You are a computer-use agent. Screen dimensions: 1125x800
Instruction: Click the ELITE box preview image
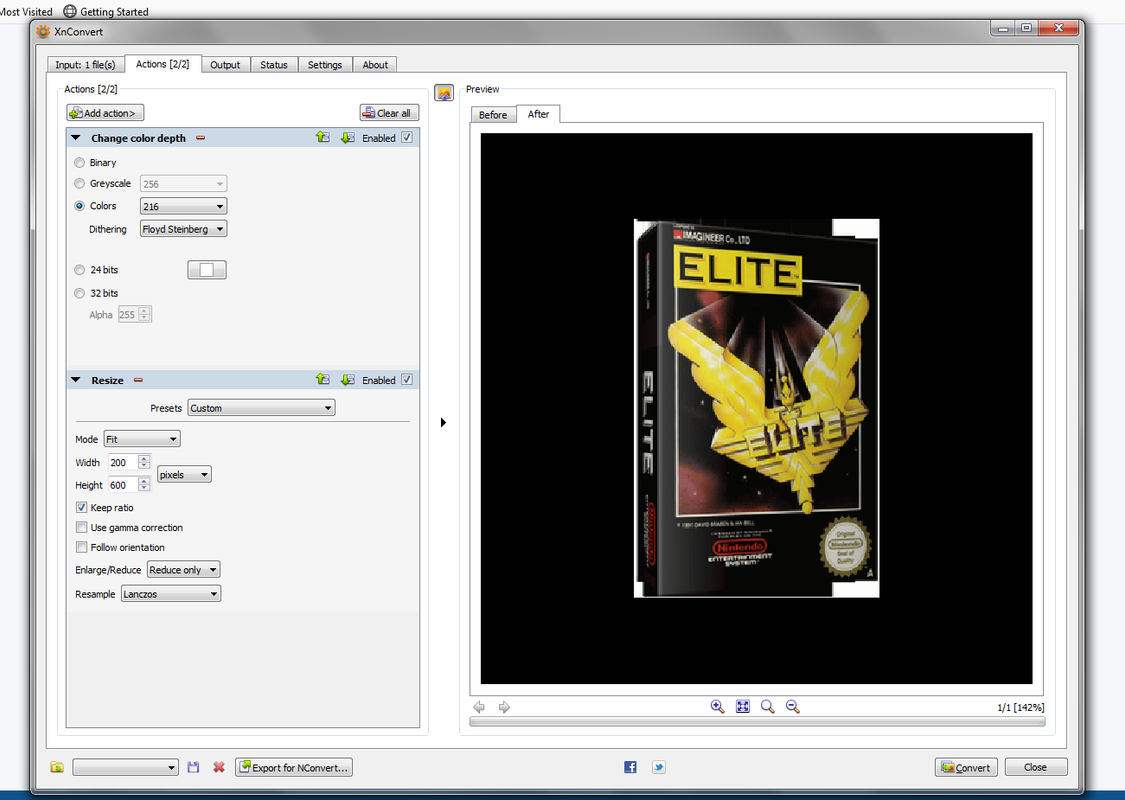(x=756, y=408)
